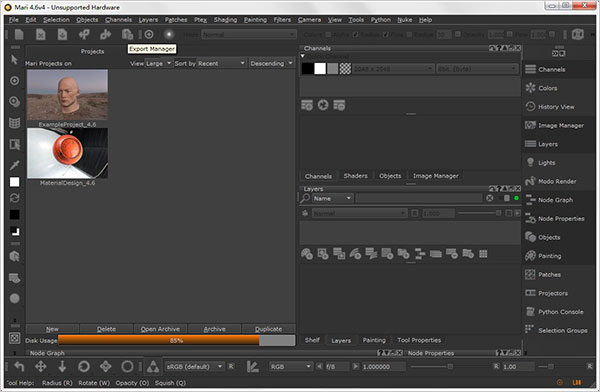Viewport: 600px width, 392px height.
Task: Click the undo arrow icon in bottom toolbar
Action: point(19,367)
